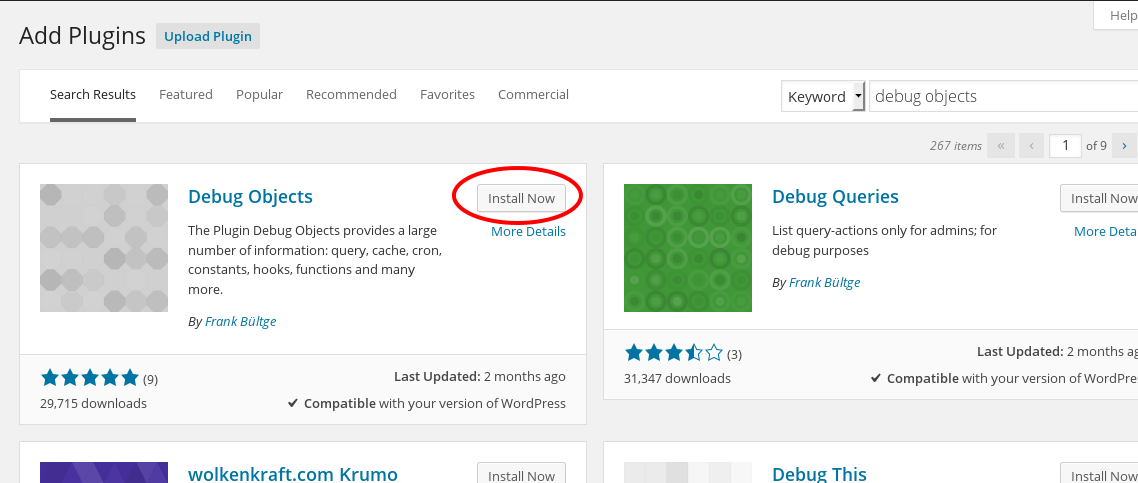Image resolution: width=1138 pixels, height=483 pixels.
Task: Switch to the Featured tab
Action: pos(186,94)
